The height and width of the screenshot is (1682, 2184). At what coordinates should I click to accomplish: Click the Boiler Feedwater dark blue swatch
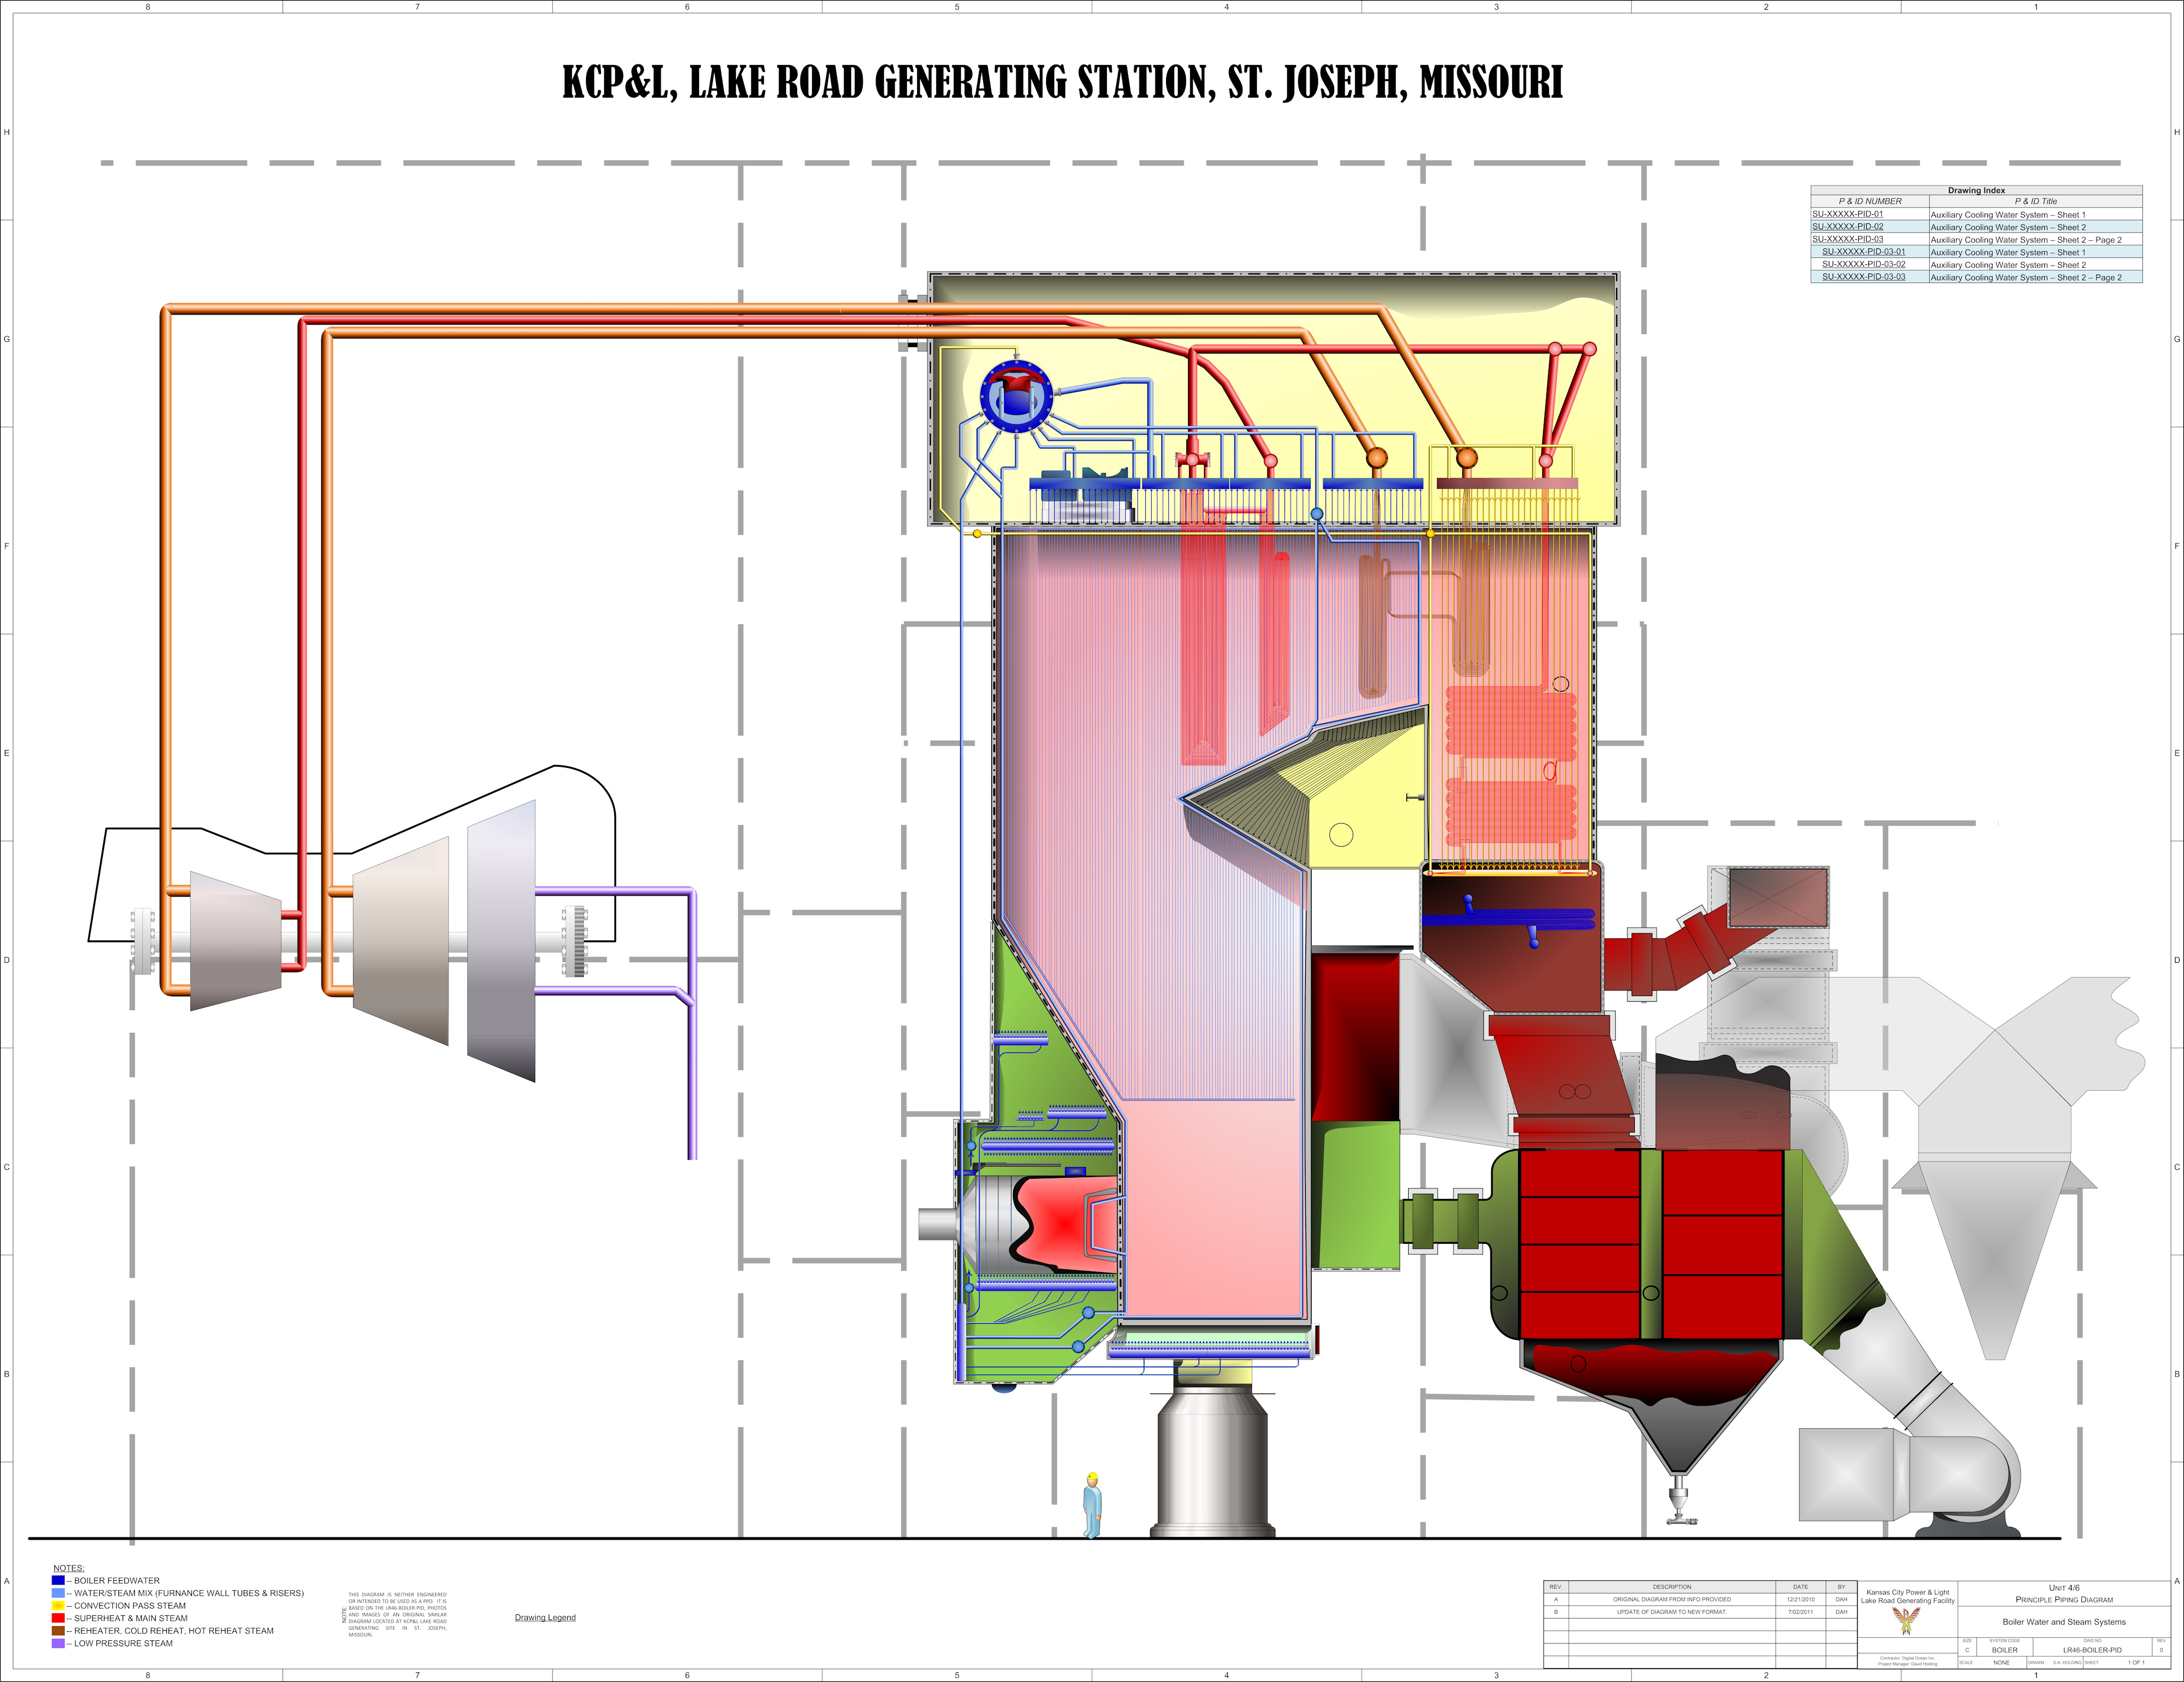tap(58, 1580)
